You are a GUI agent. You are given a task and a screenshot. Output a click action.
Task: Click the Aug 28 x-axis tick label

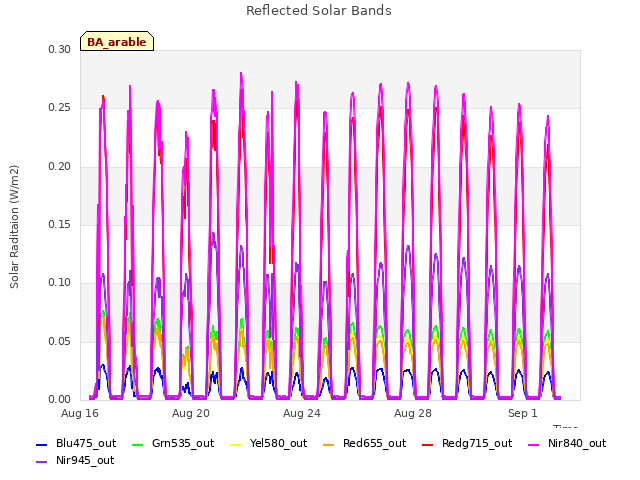pyautogui.click(x=413, y=413)
